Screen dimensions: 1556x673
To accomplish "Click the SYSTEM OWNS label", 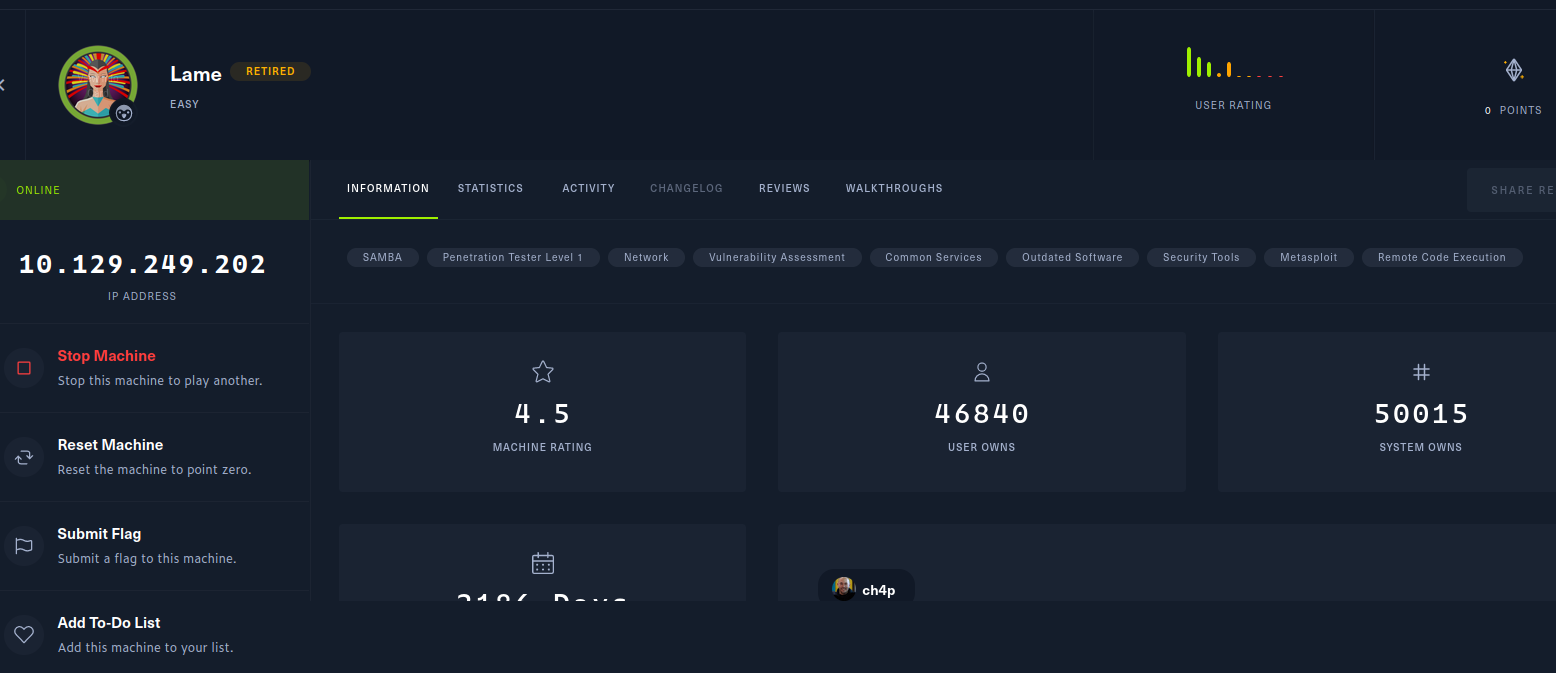I will (1421, 447).
